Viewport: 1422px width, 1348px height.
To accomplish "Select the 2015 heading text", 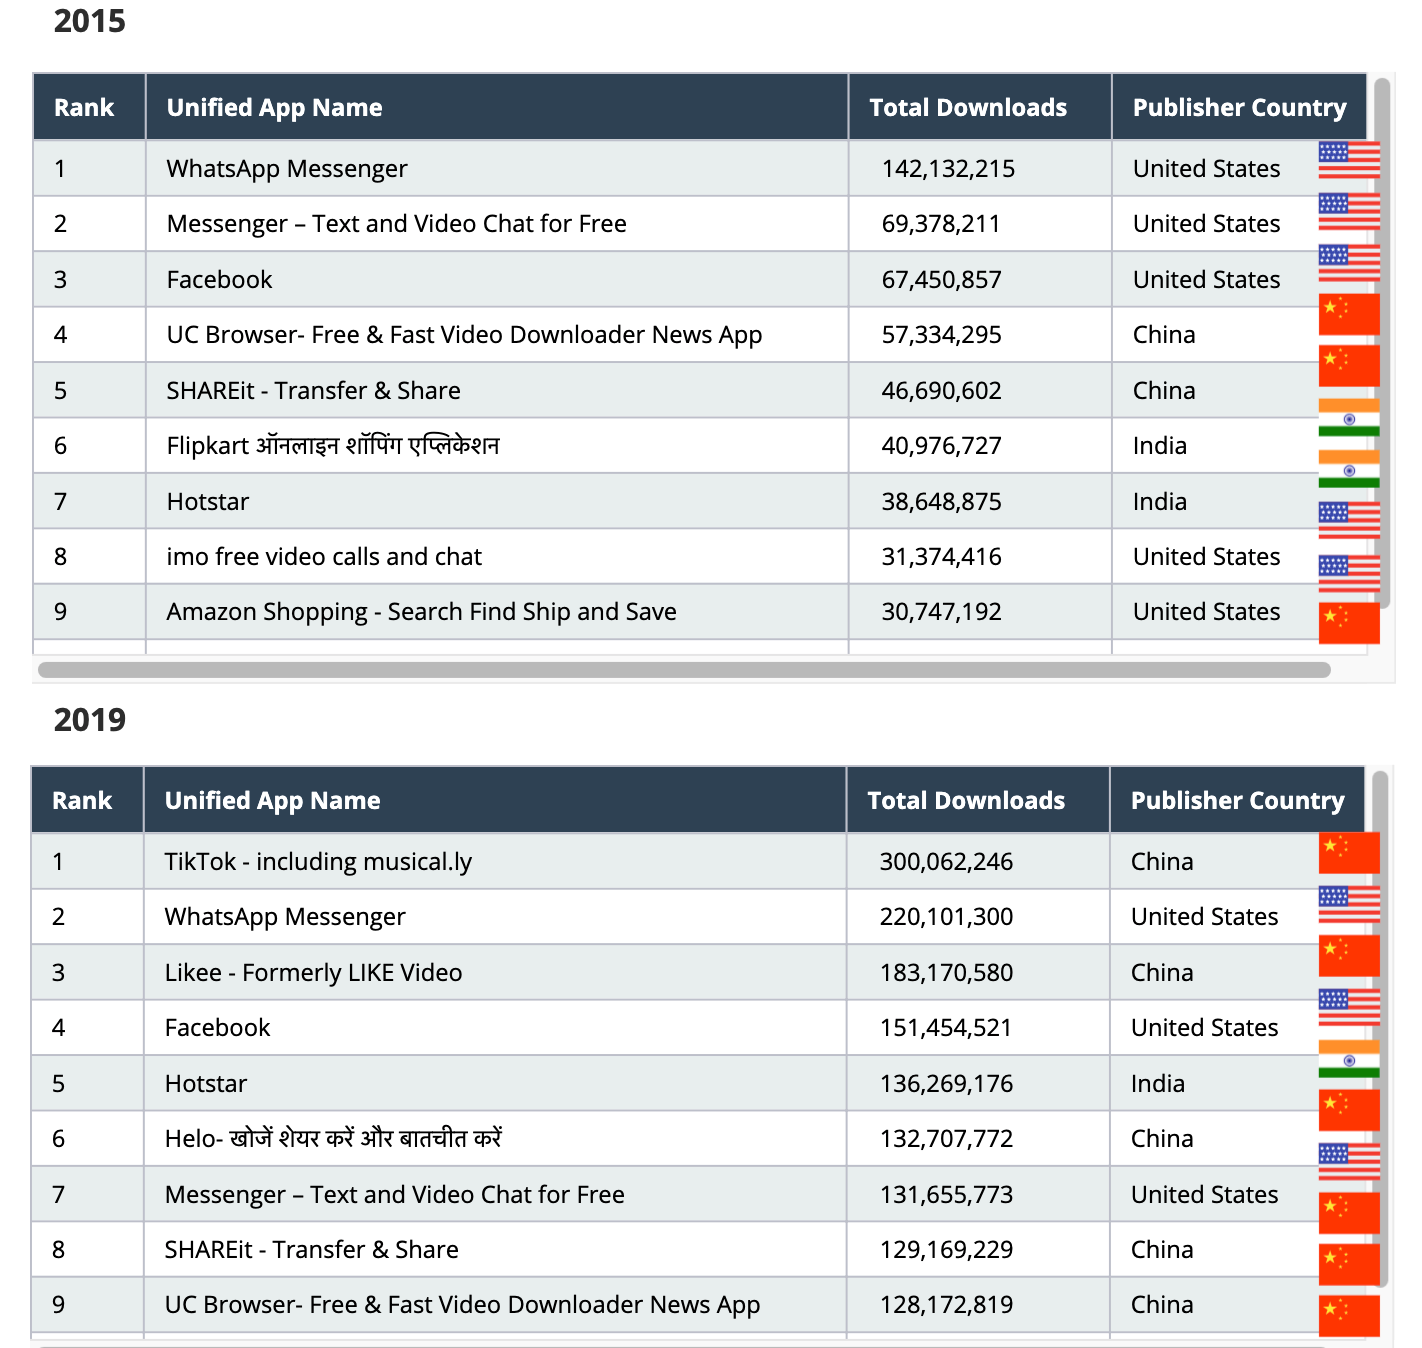I will [x=90, y=21].
